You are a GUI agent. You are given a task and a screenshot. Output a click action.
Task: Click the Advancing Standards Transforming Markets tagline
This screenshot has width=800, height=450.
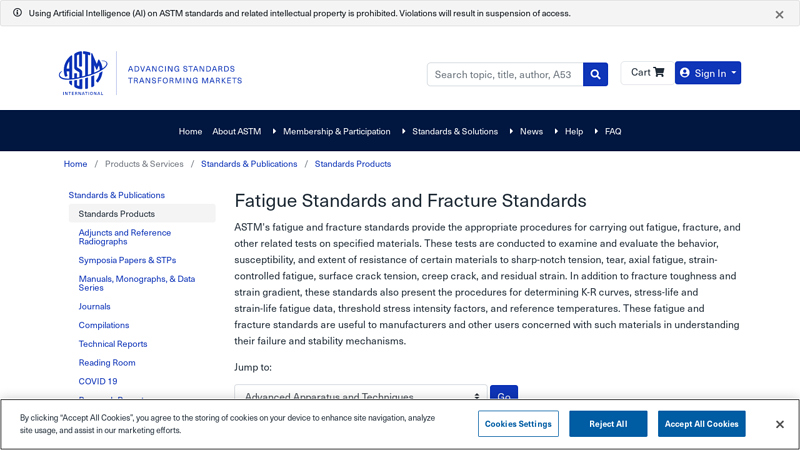tap(185, 74)
